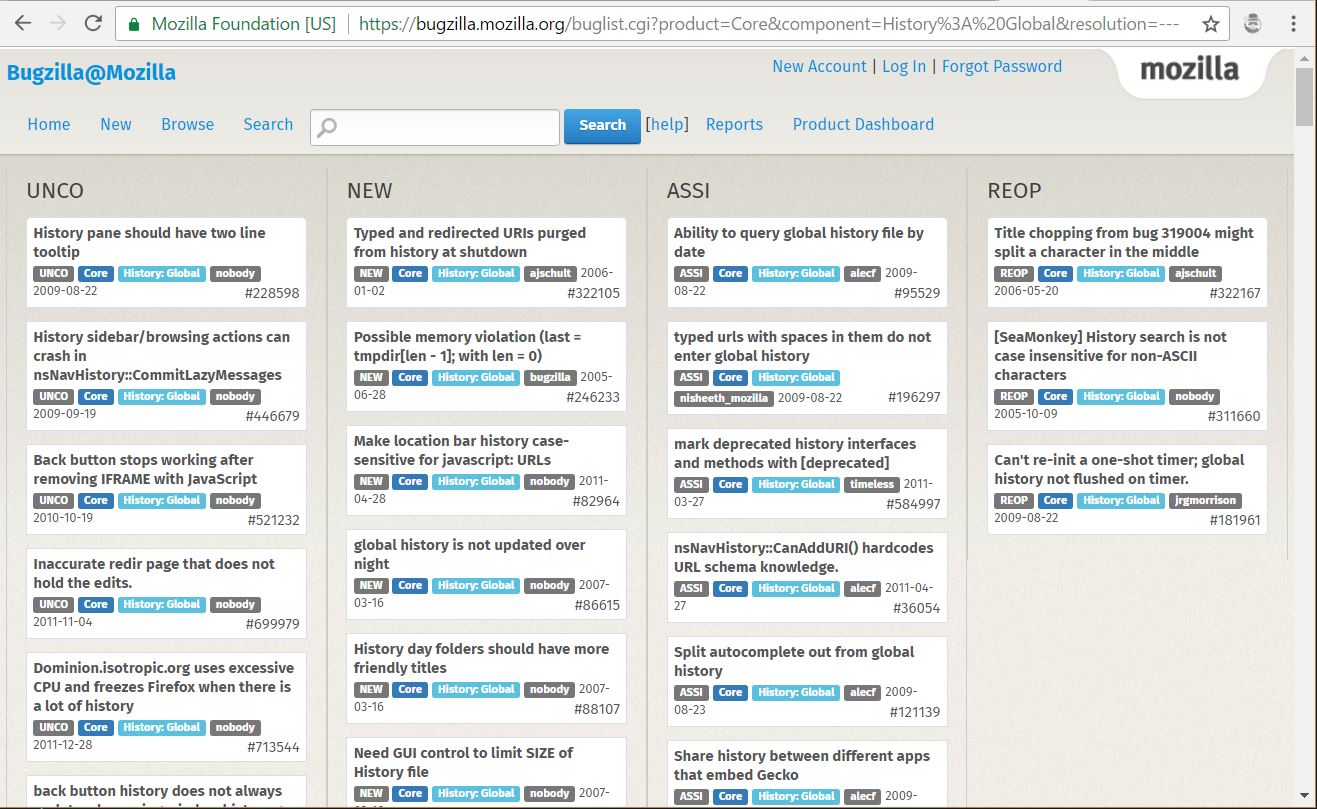Screen dimensions: 1317x809
Task: Click the nisheeth_mozilla assignee tag
Action: point(723,398)
